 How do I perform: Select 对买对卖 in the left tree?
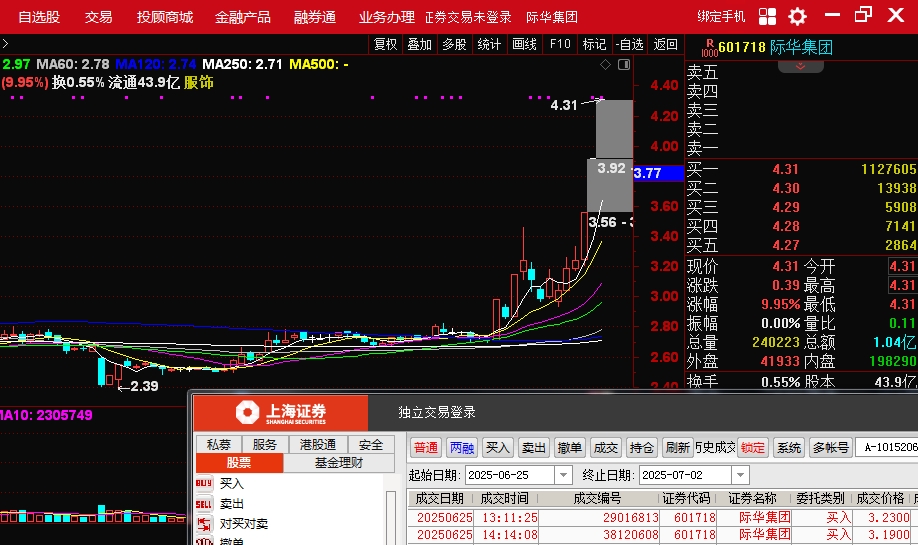coord(244,523)
